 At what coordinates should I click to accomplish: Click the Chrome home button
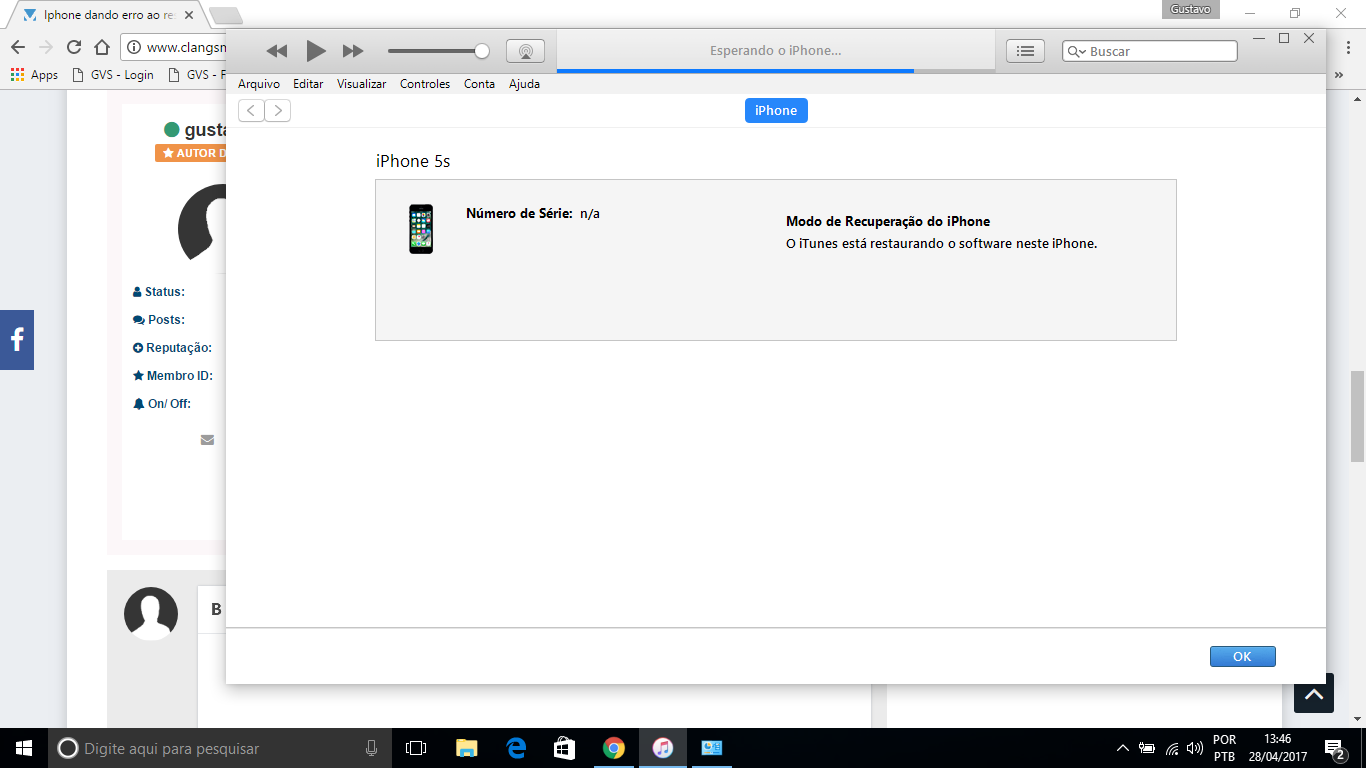[x=101, y=47]
